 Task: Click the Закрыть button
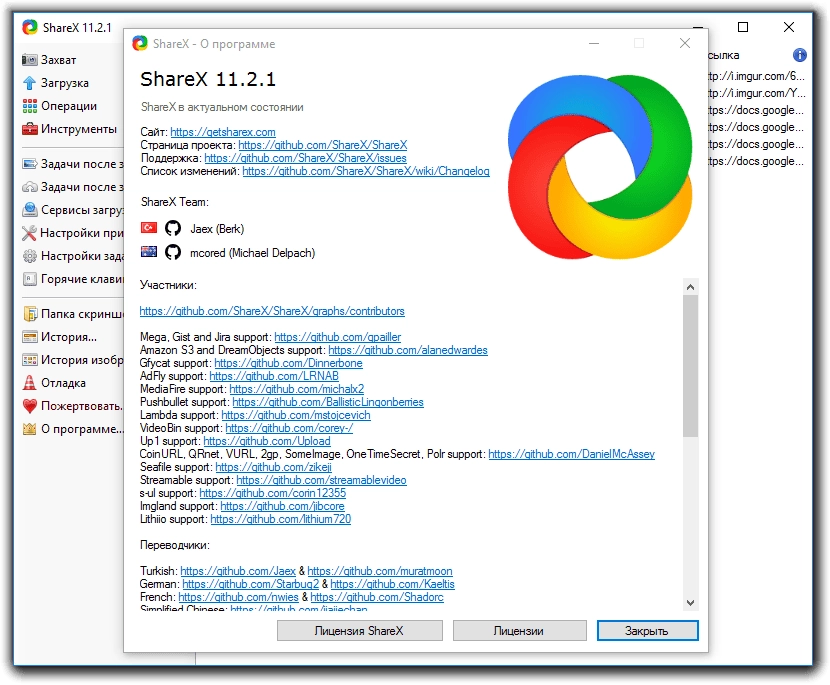pyautogui.click(x=647, y=630)
